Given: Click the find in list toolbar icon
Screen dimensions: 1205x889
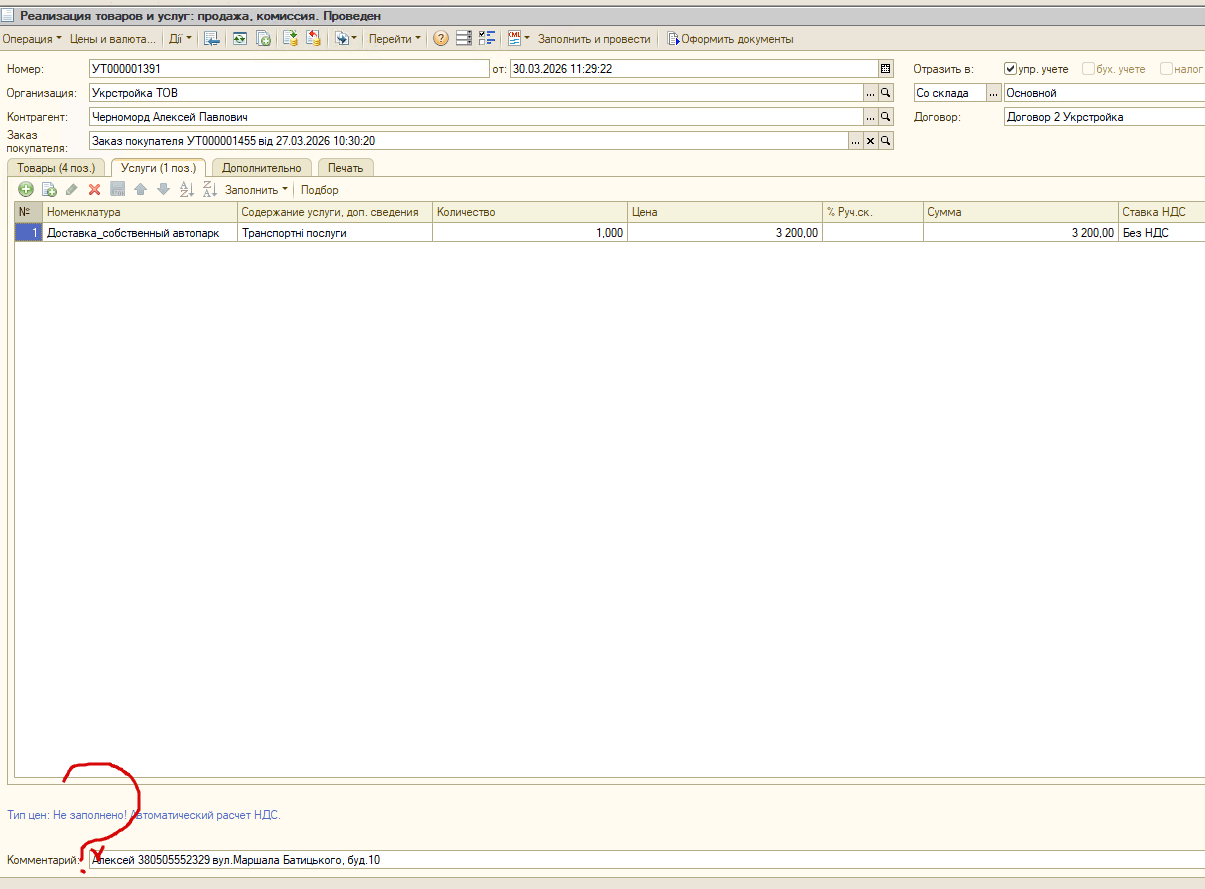Looking at the screenshot, I should pyautogui.click(x=211, y=39).
